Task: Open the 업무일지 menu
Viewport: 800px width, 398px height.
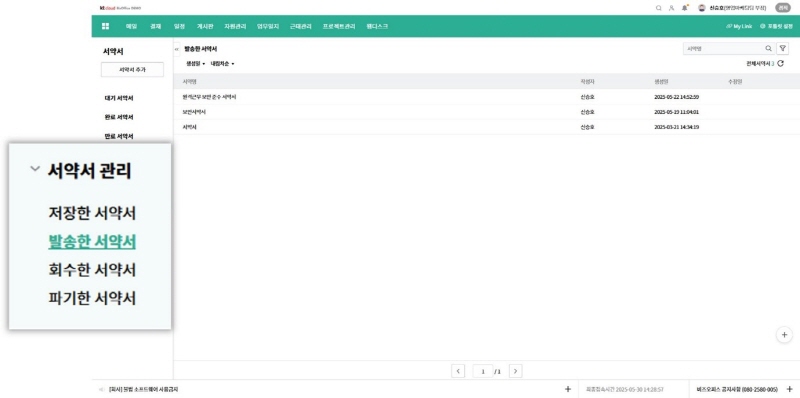Action: coord(268,26)
